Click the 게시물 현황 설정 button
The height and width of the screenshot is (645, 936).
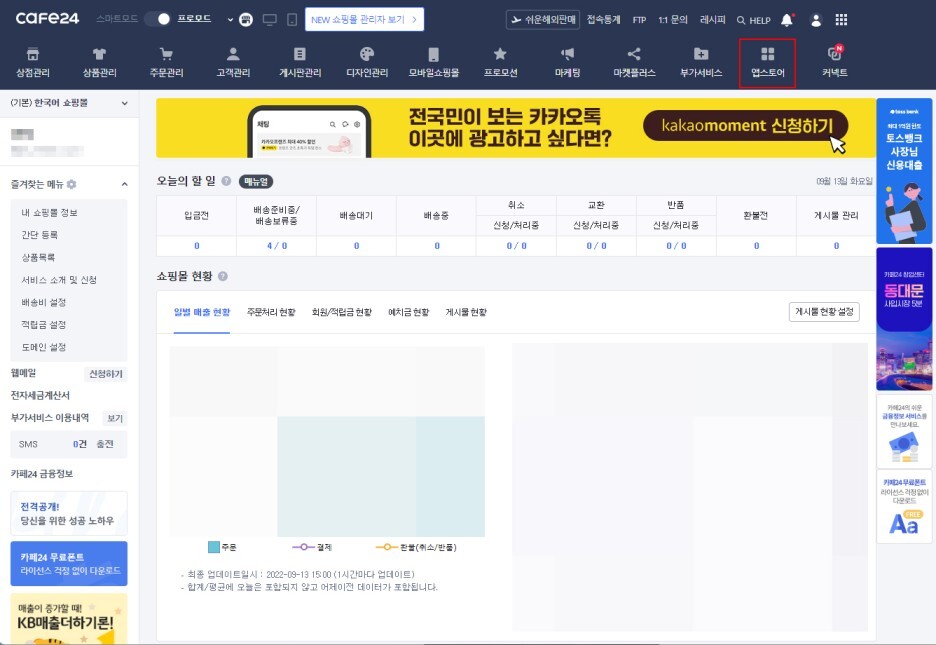[x=824, y=311]
